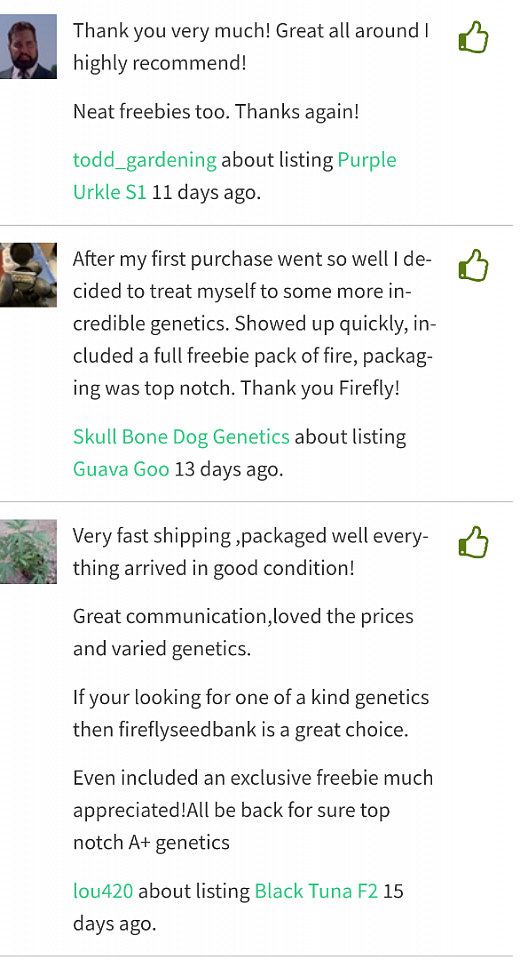The width and height of the screenshot is (528, 960).
Task: Open the Black Tuna F2 listing
Action: pos(316,891)
